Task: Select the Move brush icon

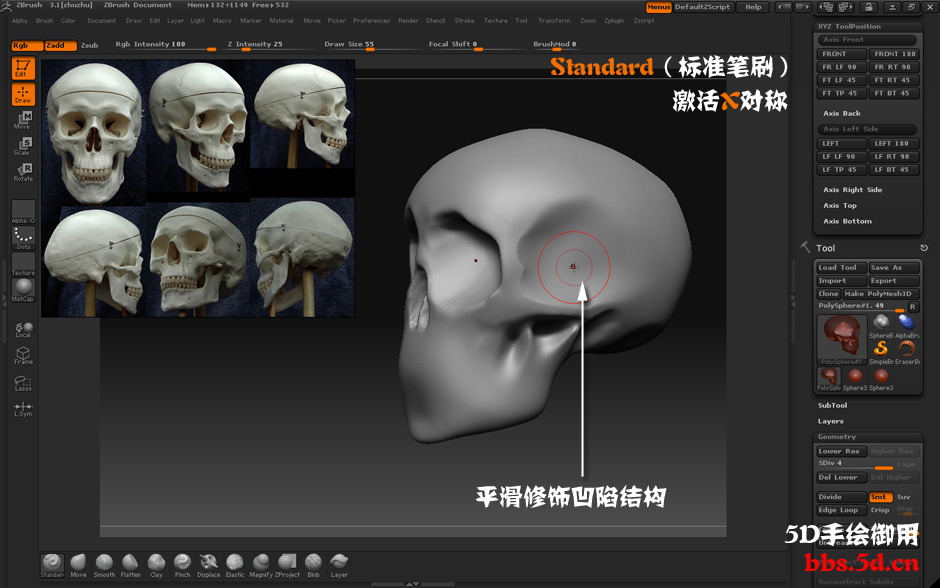Action: pyautogui.click(x=79, y=566)
